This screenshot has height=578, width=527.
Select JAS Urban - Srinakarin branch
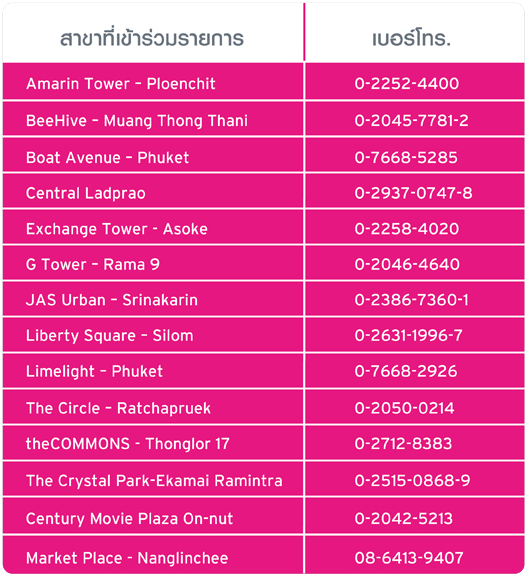tap(112, 300)
